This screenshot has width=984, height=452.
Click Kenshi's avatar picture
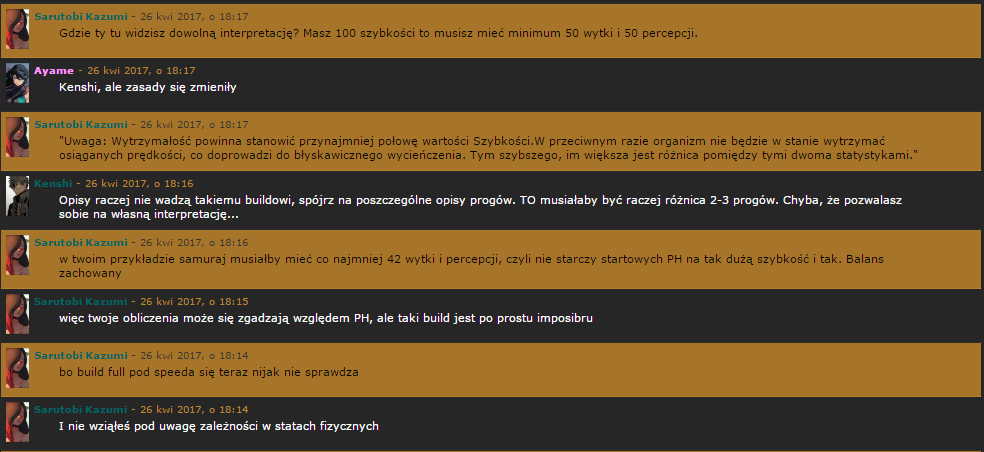point(17,196)
